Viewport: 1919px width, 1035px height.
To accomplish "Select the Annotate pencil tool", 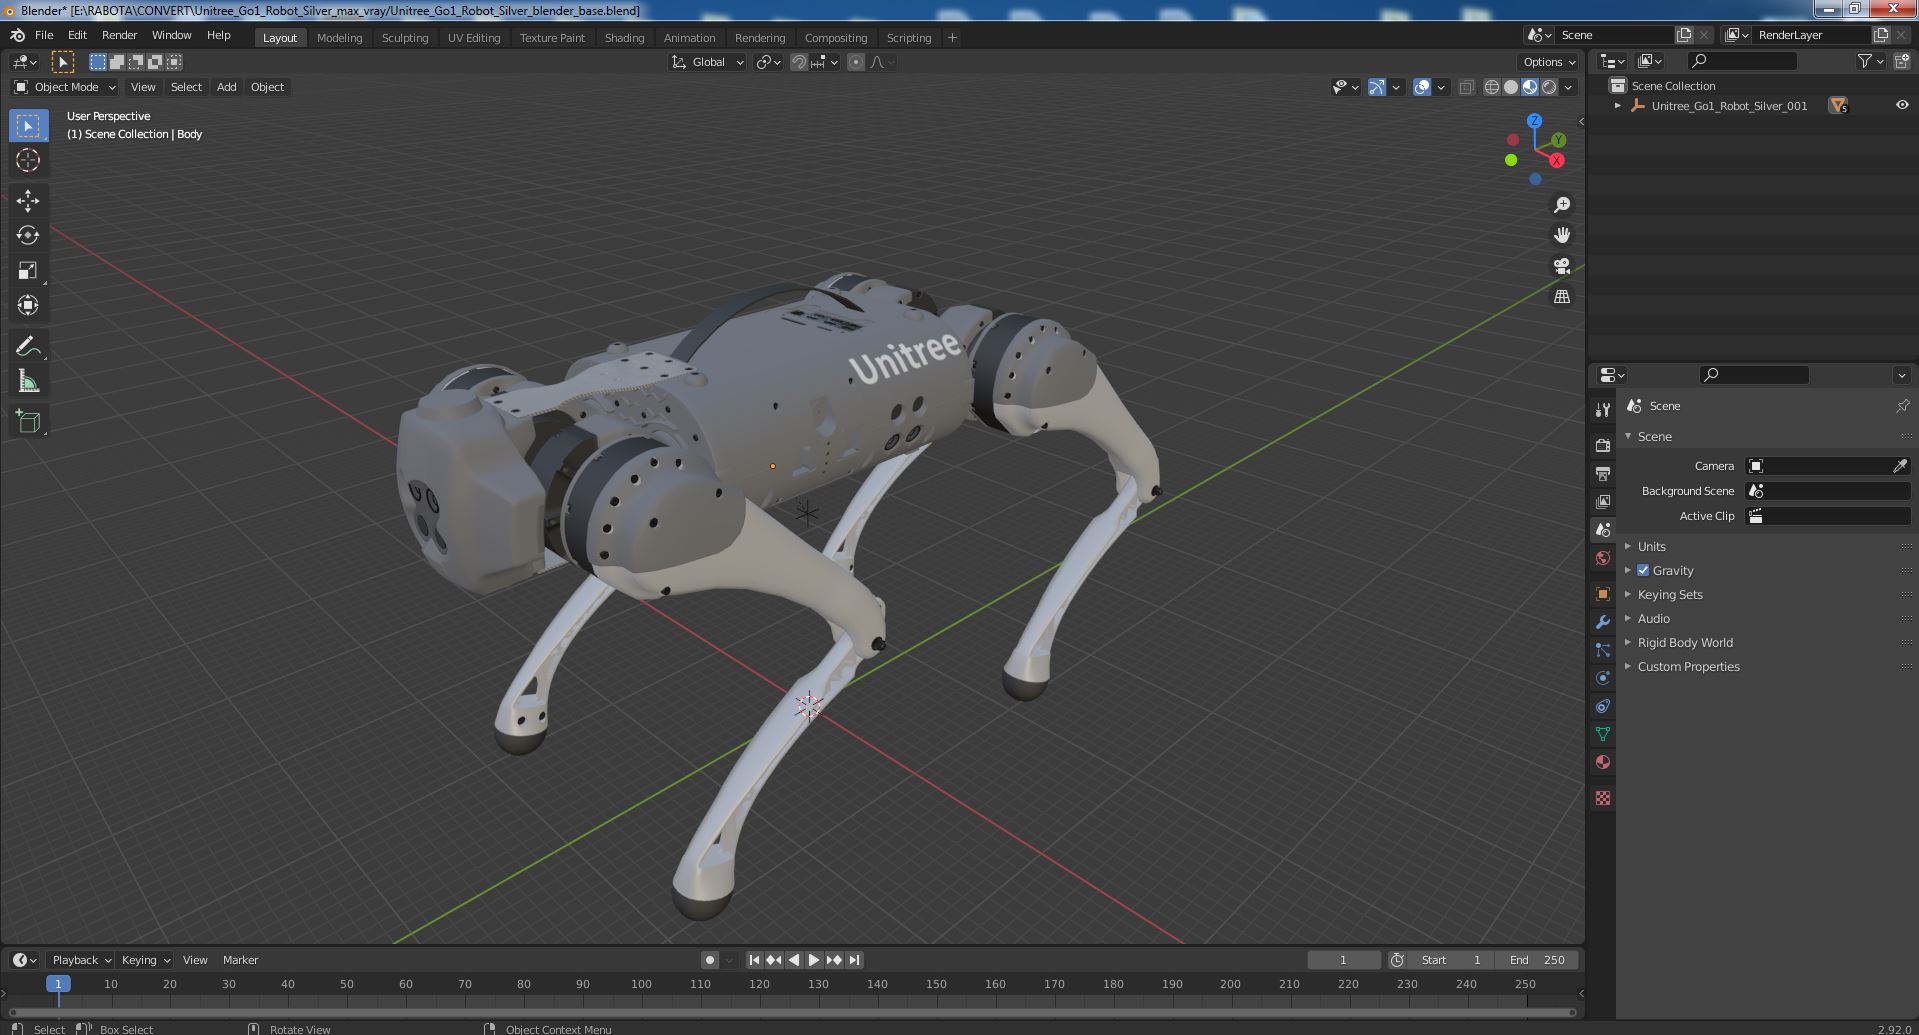I will tap(28, 347).
